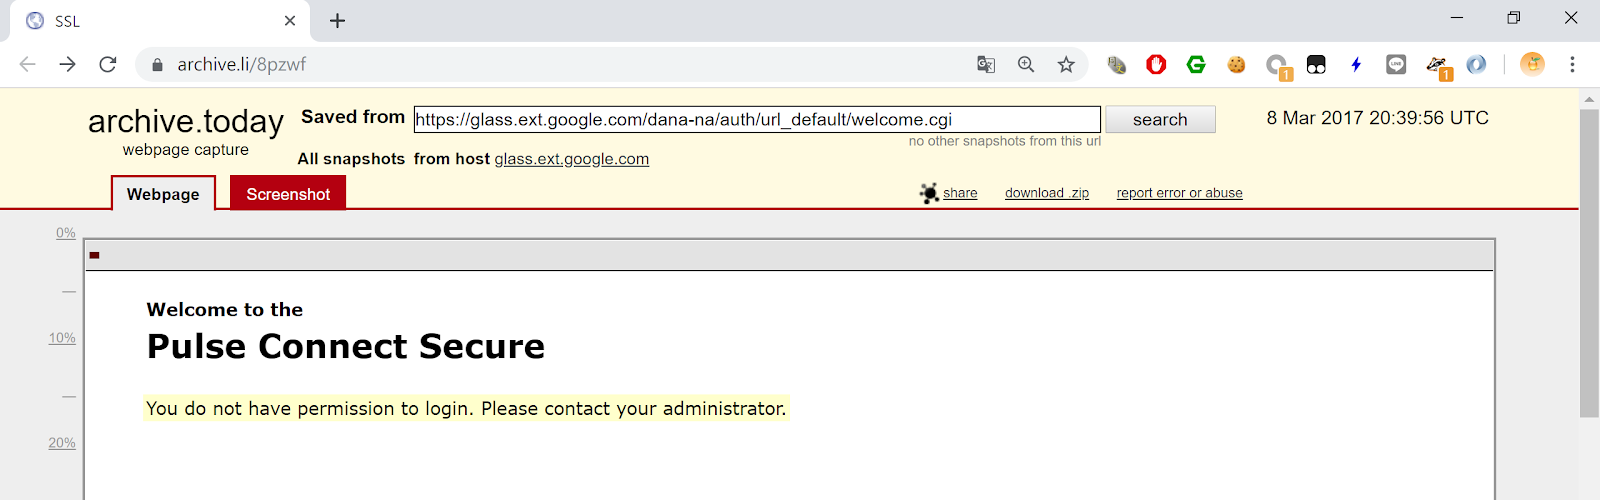Open the Chrome three-dot menu
Screen dimensions: 1600x500
(x=1572, y=64)
